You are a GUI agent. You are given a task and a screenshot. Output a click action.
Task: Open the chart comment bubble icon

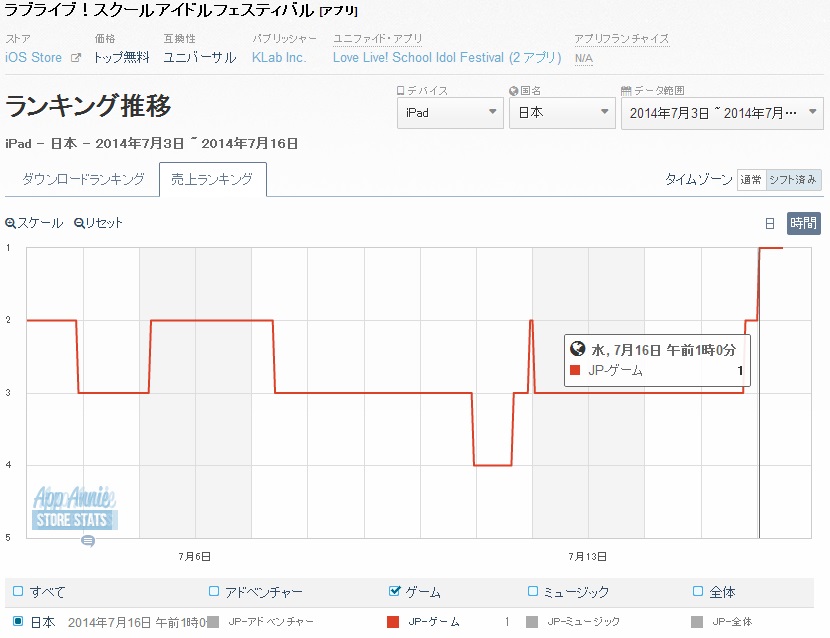point(88,541)
